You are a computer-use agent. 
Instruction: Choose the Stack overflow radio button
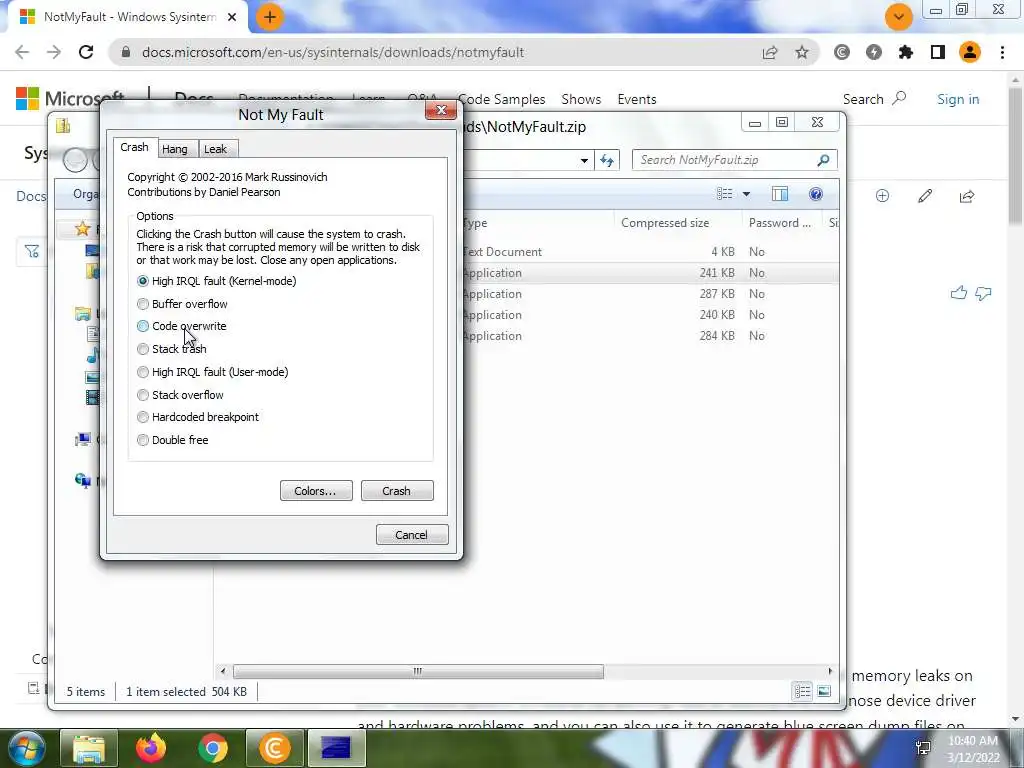[x=180, y=394]
